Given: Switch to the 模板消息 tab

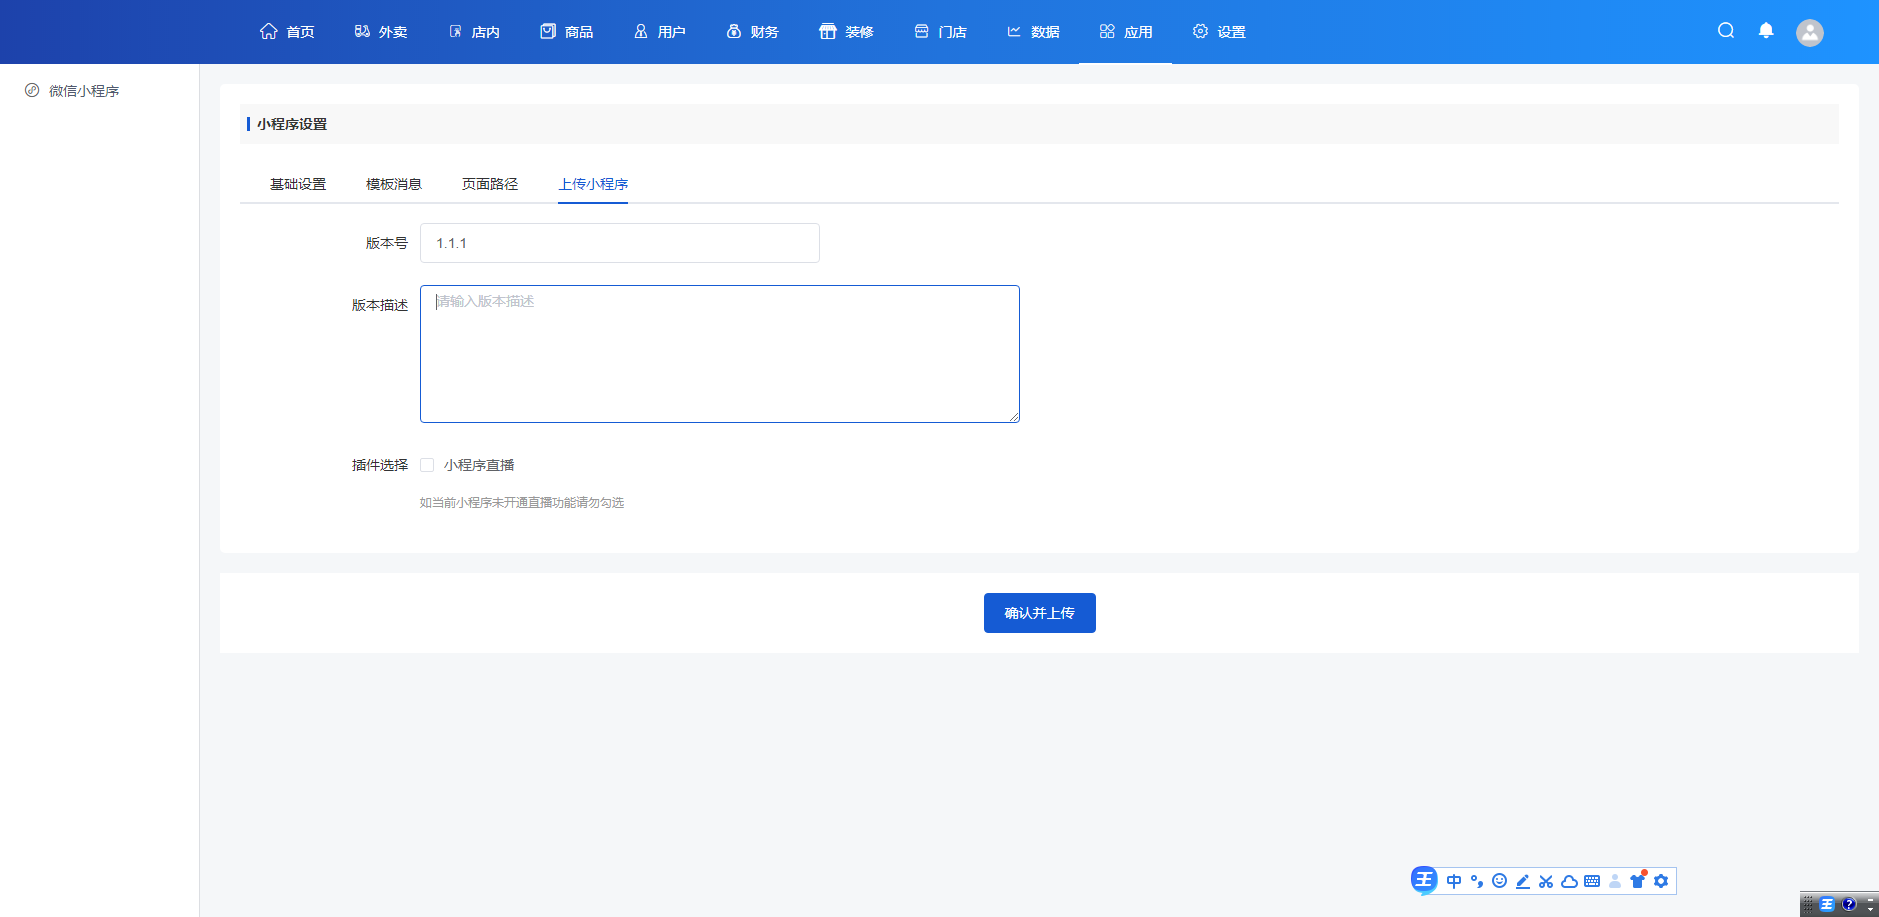Looking at the screenshot, I should tap(394, 184).
